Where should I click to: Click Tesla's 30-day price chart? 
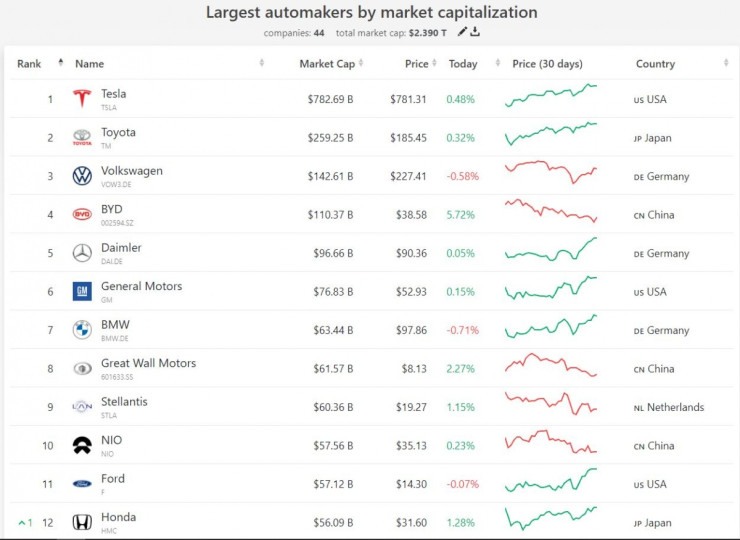click(x=551, y=96)
